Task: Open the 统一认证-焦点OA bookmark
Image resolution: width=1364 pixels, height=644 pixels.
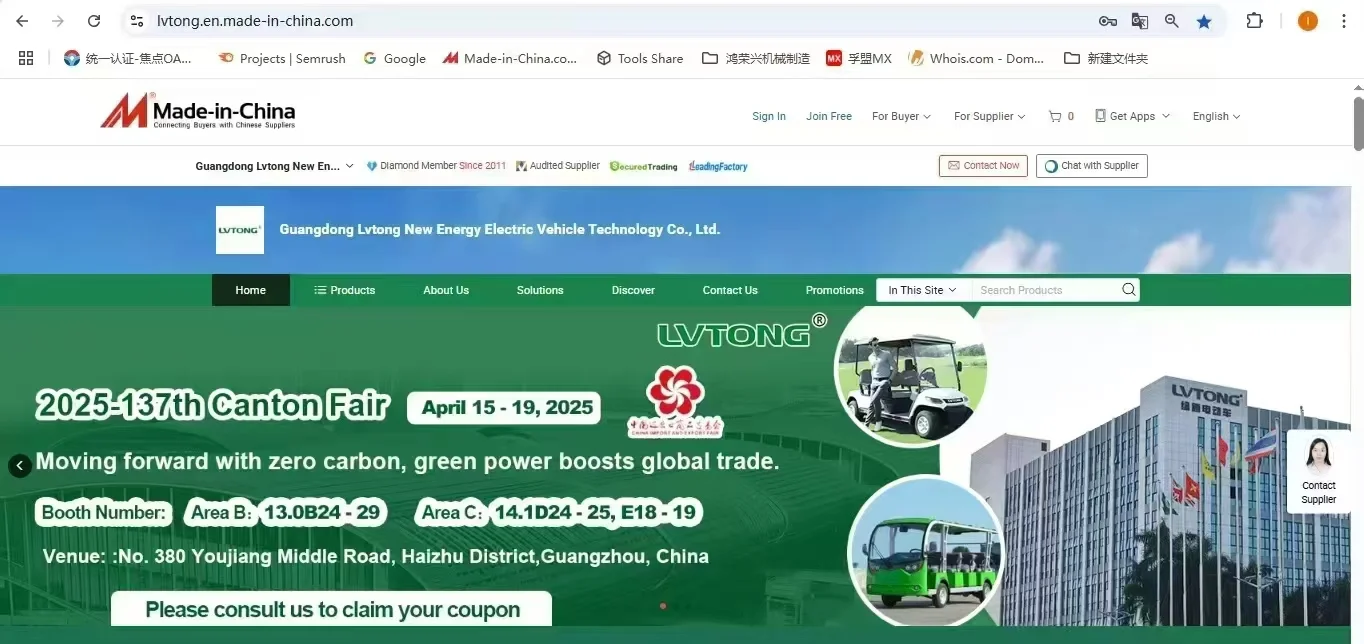Action: 128,58
